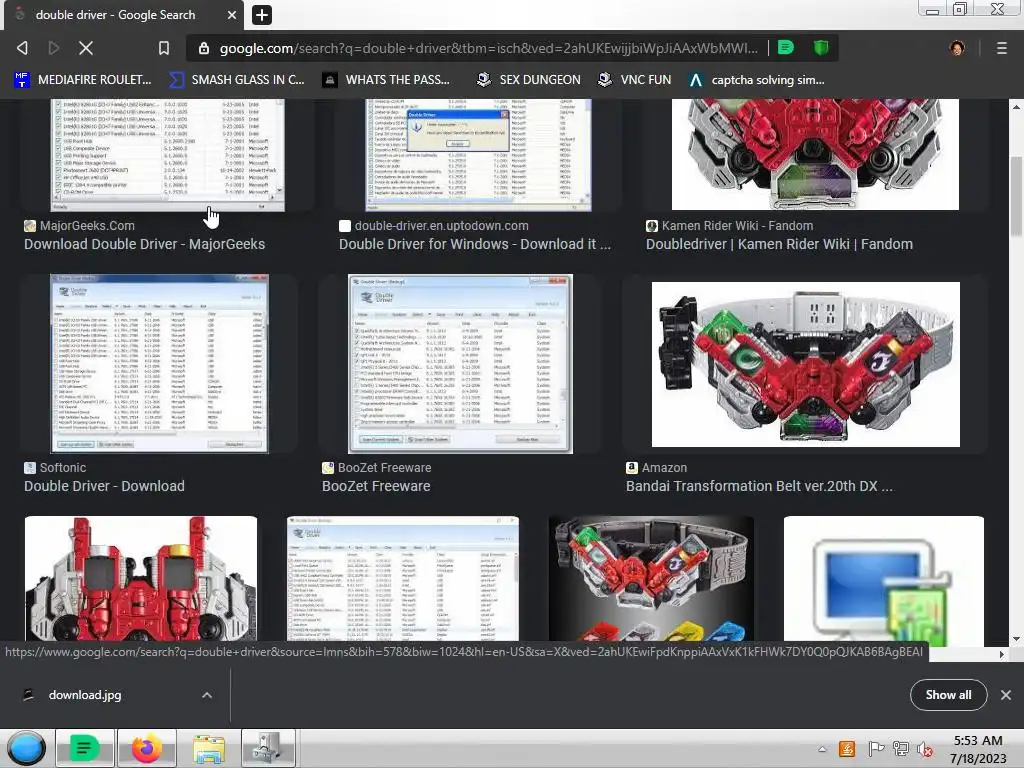
Task: Open the uptodown dialog screenshot thumbnail
Action: 478,155
